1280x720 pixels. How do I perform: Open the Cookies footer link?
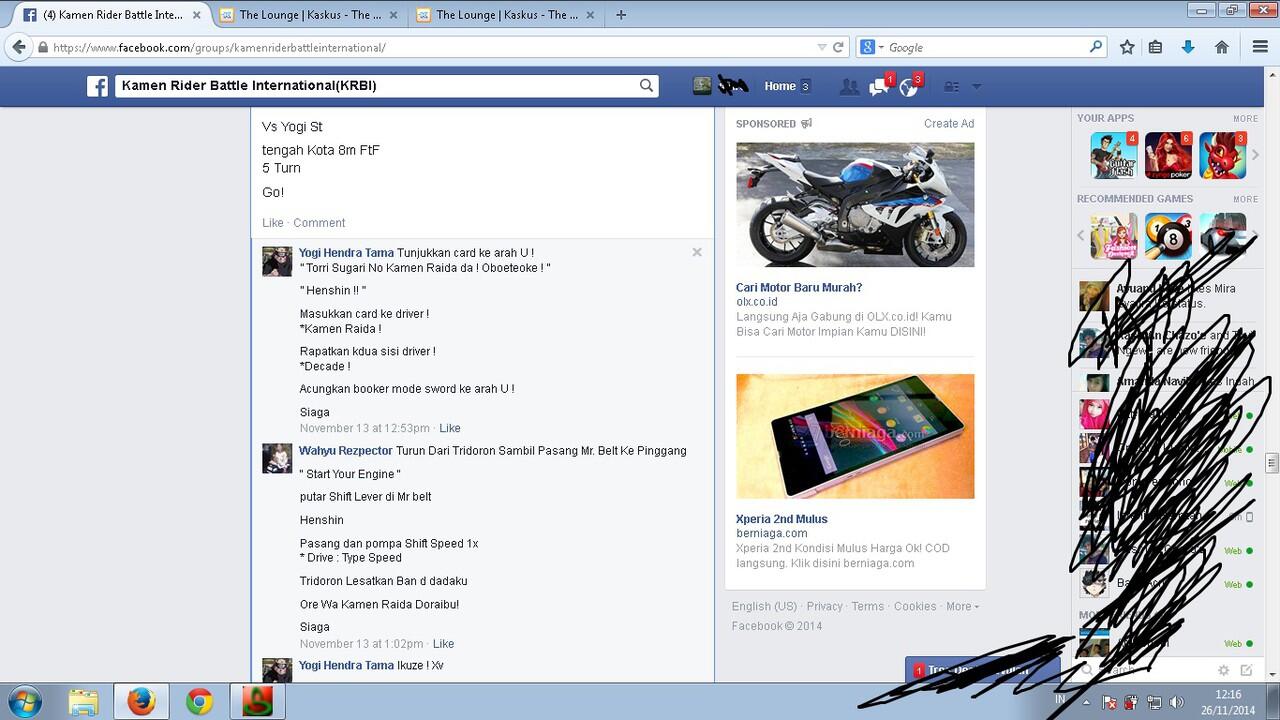point(915,606)
